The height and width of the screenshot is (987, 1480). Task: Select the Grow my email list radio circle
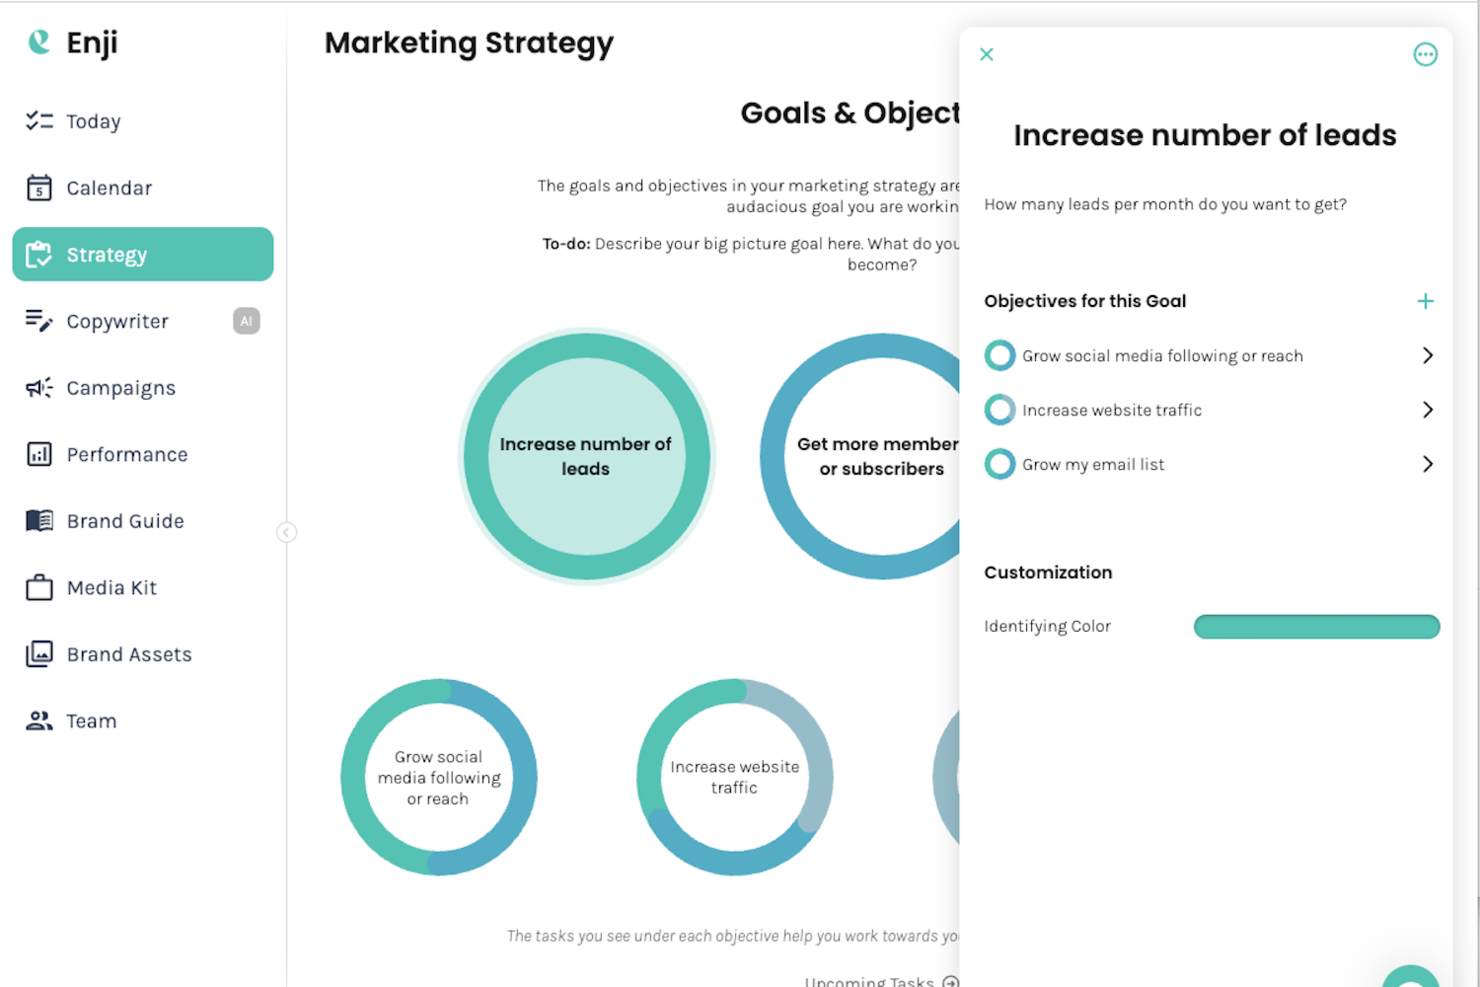coord(999,463)
